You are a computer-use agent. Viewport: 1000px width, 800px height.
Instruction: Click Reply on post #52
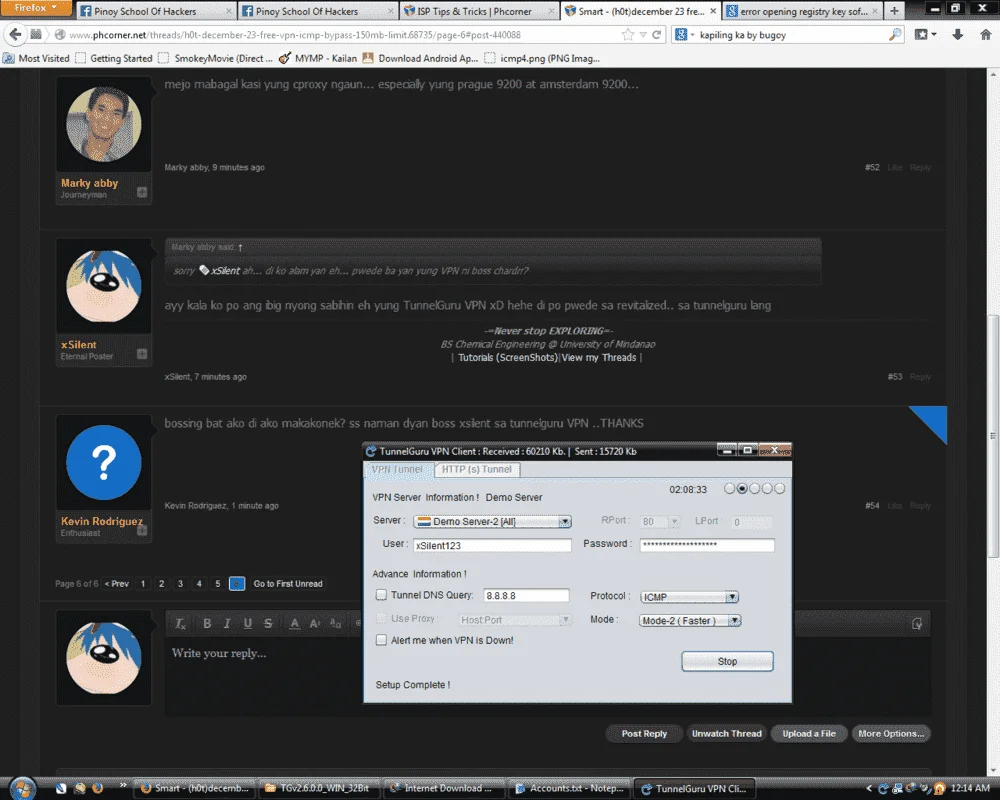920,167
